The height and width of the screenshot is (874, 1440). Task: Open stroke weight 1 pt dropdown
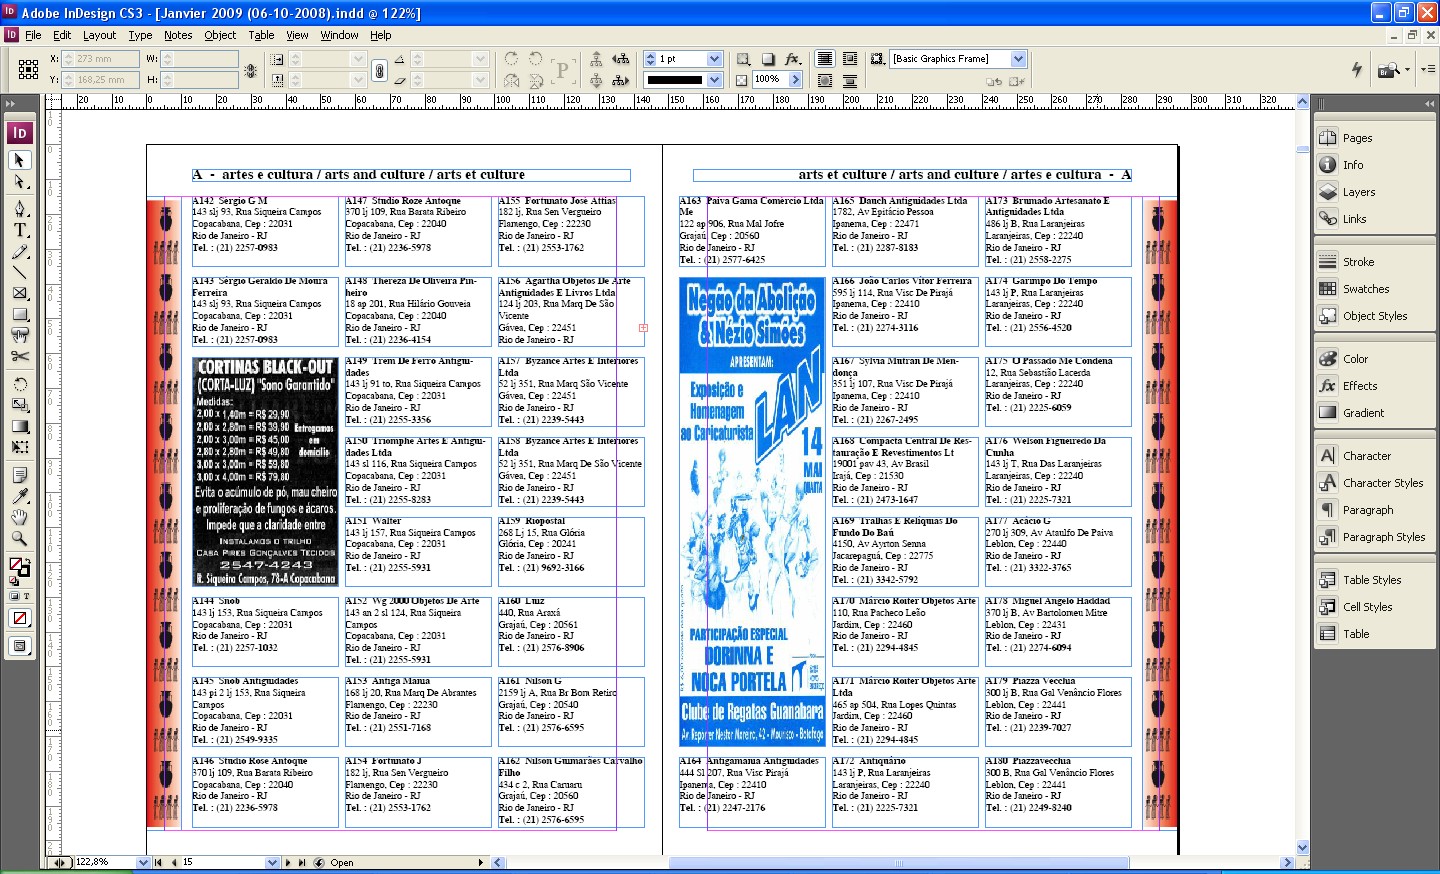pyautogui.click(x=714, y=59)
